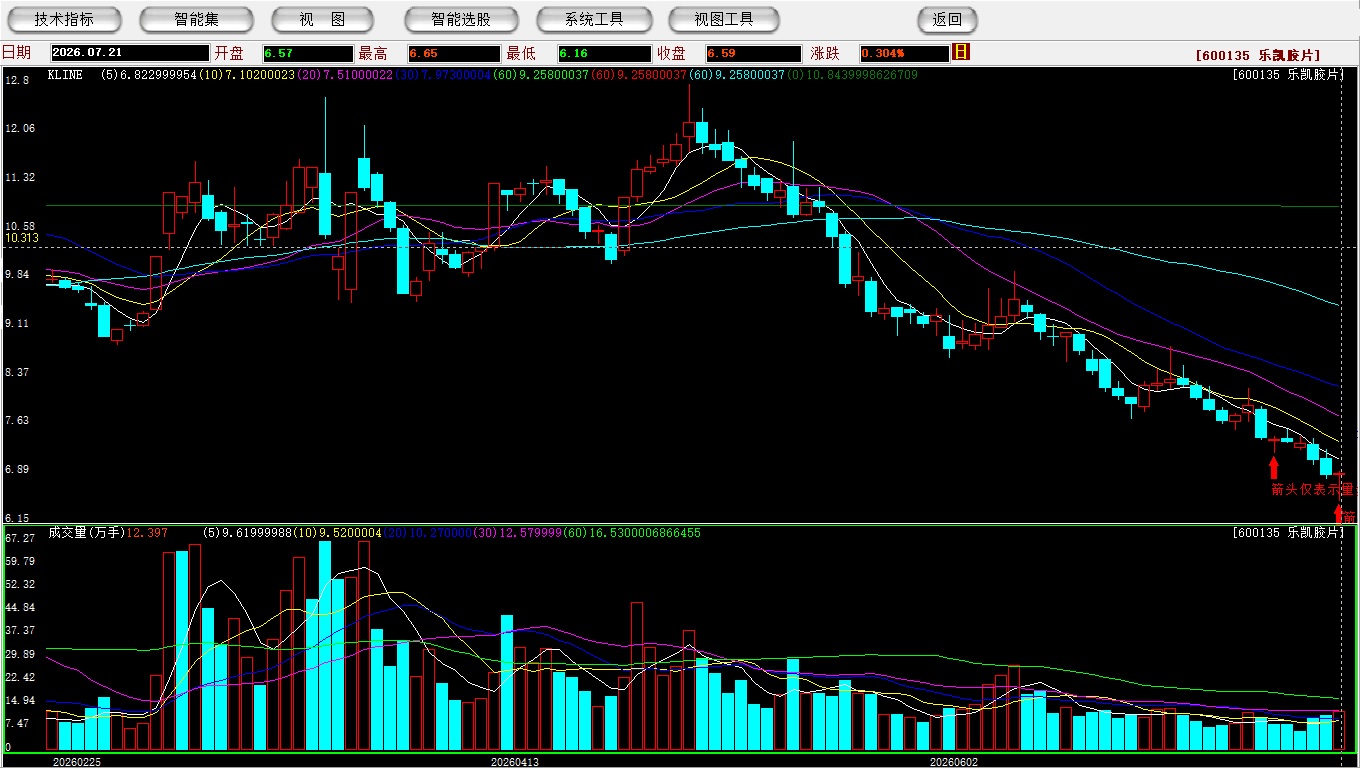The image size is (1360, 768).
Task: Click the 技术指标 button
Action: 64,19
